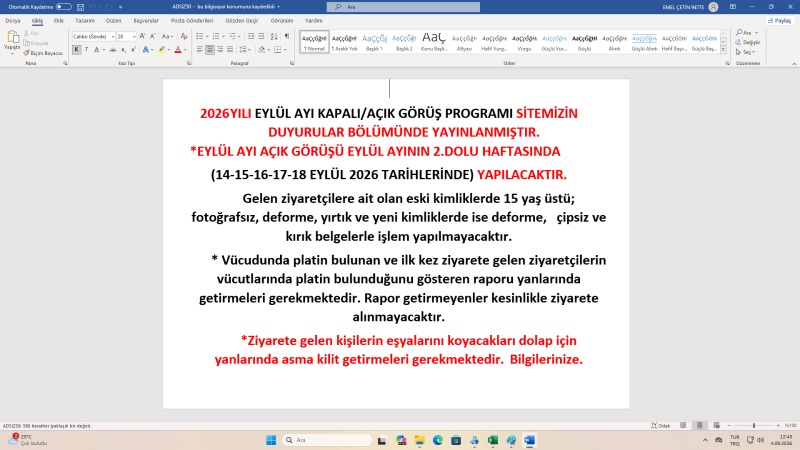Toggle Bold formatting in ribbon

[x=76, y=49]
